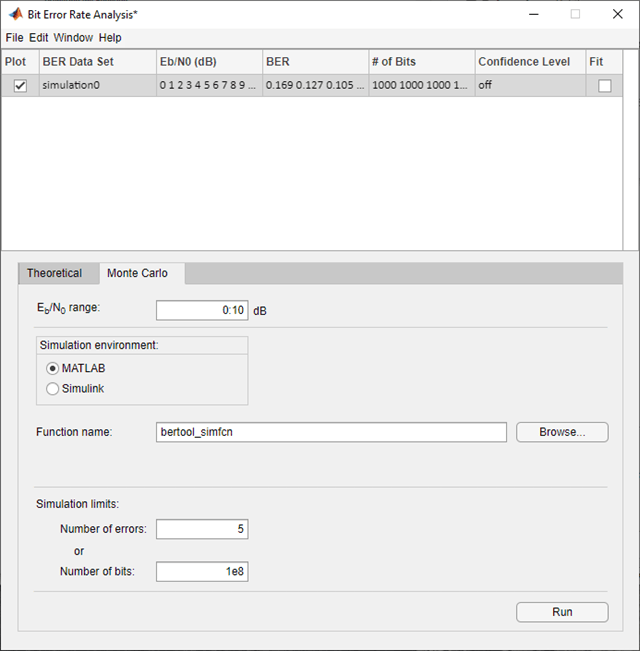Image resolution: width=640 pixels, height=651 pixels.
Task: Click the BER column header
Action: pos(315,62)
